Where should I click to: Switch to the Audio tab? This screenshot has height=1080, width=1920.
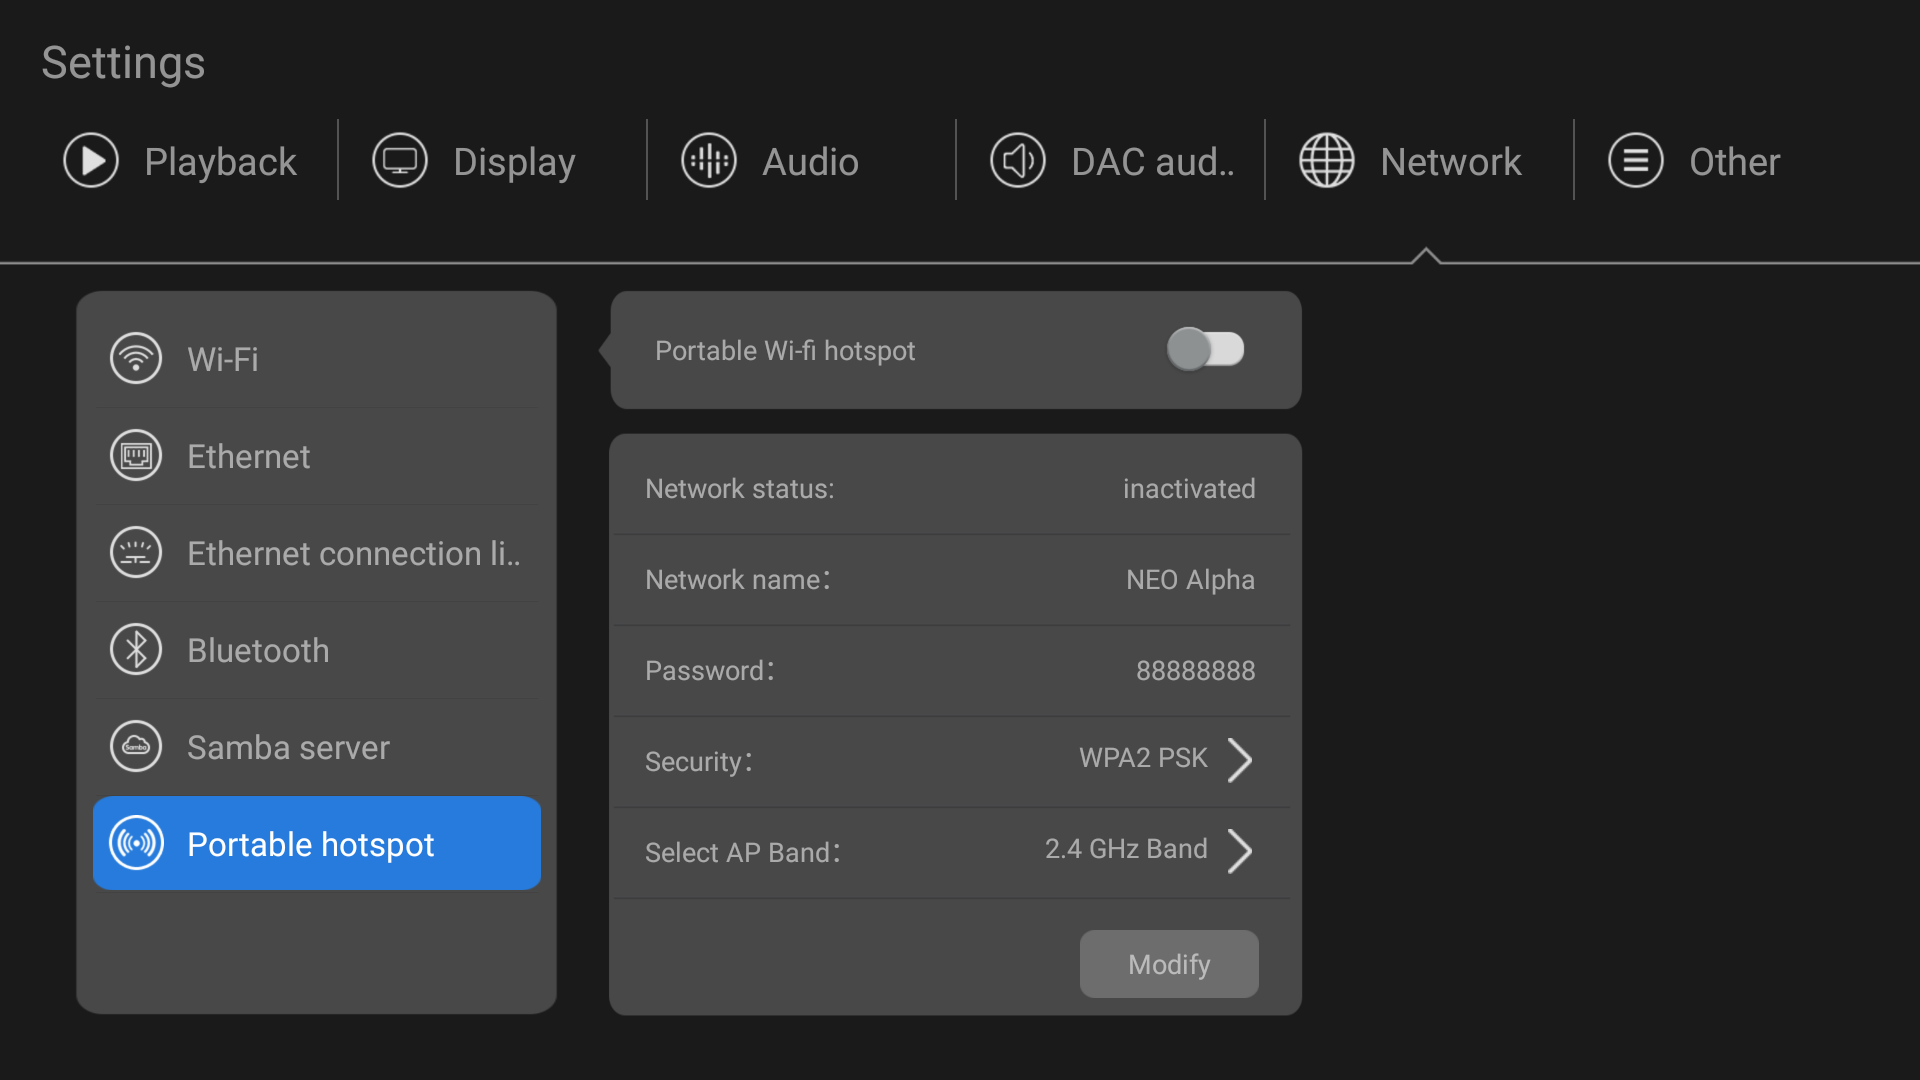(770, 161)
